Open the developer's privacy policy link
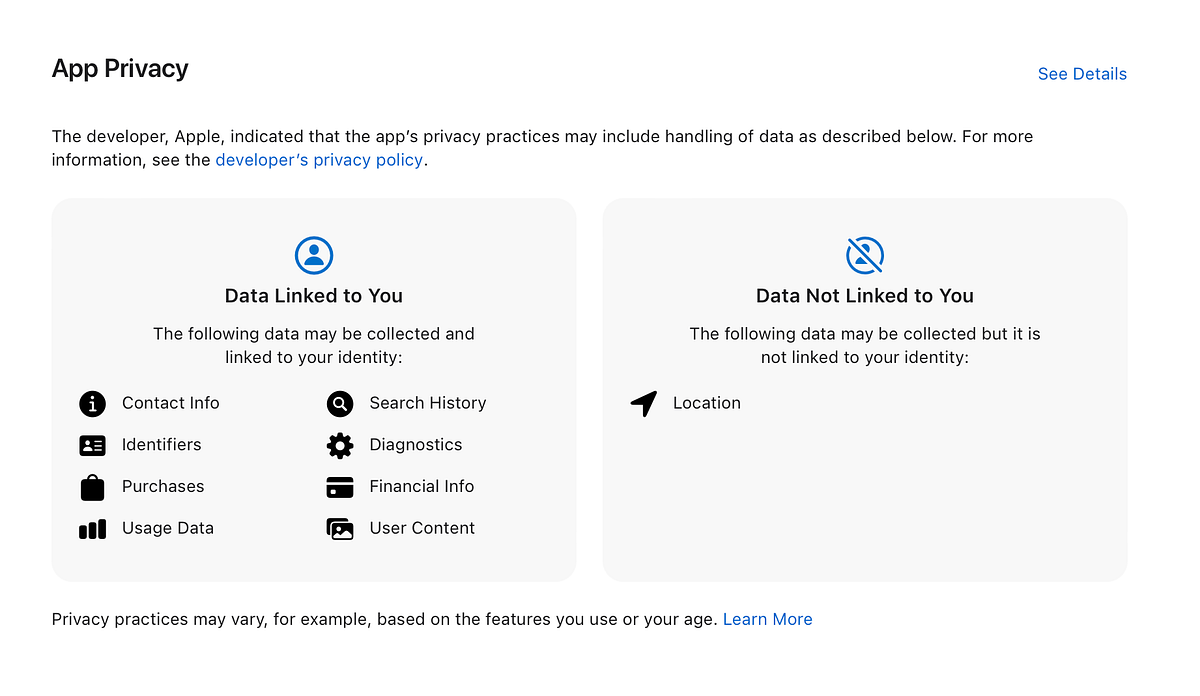 tap(319, 159)
